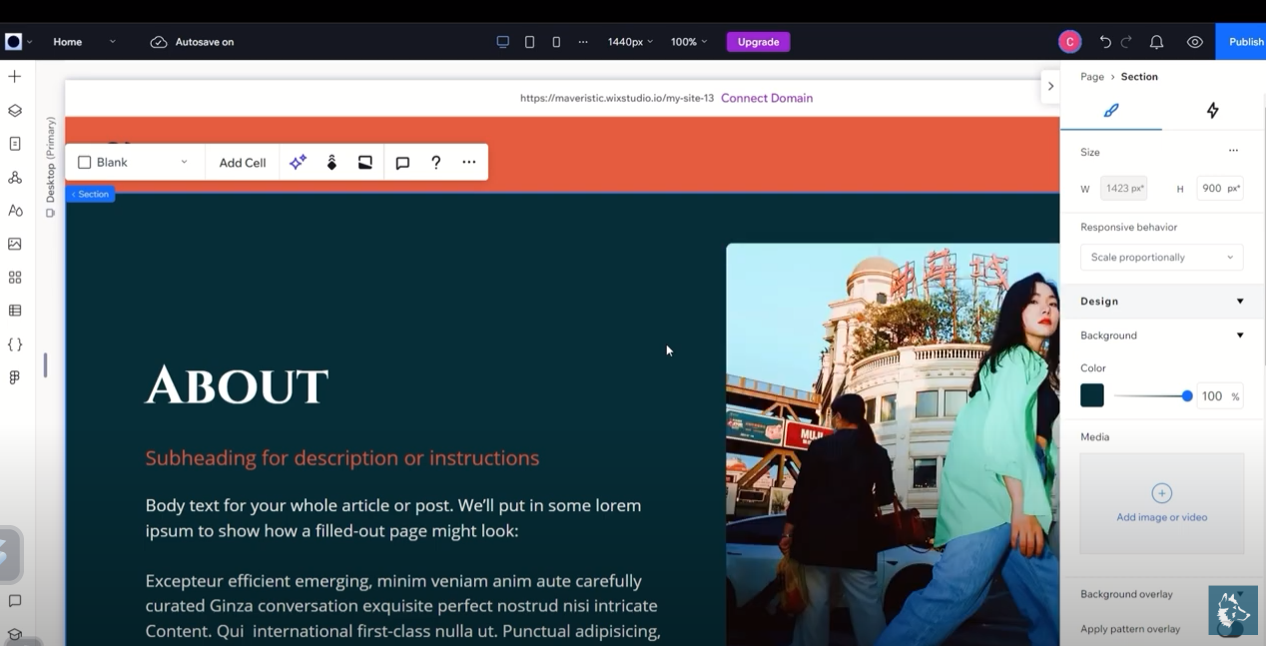Open the Site Styles text icon
Viewport: 1266px width, 646px height.
pos(15,211)
